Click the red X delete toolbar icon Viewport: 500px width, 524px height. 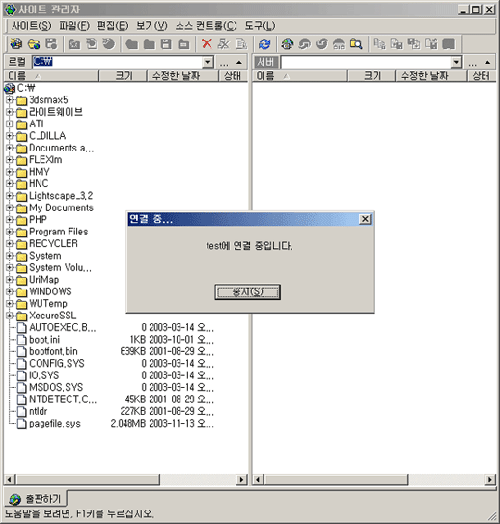pyautogui.click(x=207, y=44)
